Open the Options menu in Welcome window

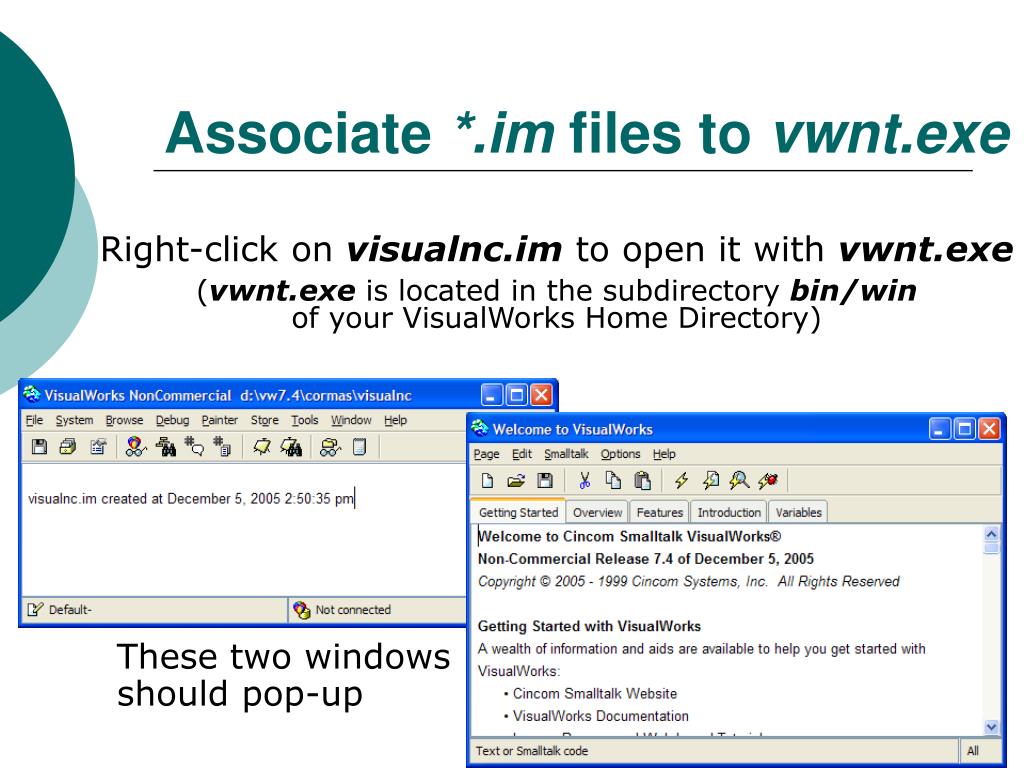(x=620, y=454)
